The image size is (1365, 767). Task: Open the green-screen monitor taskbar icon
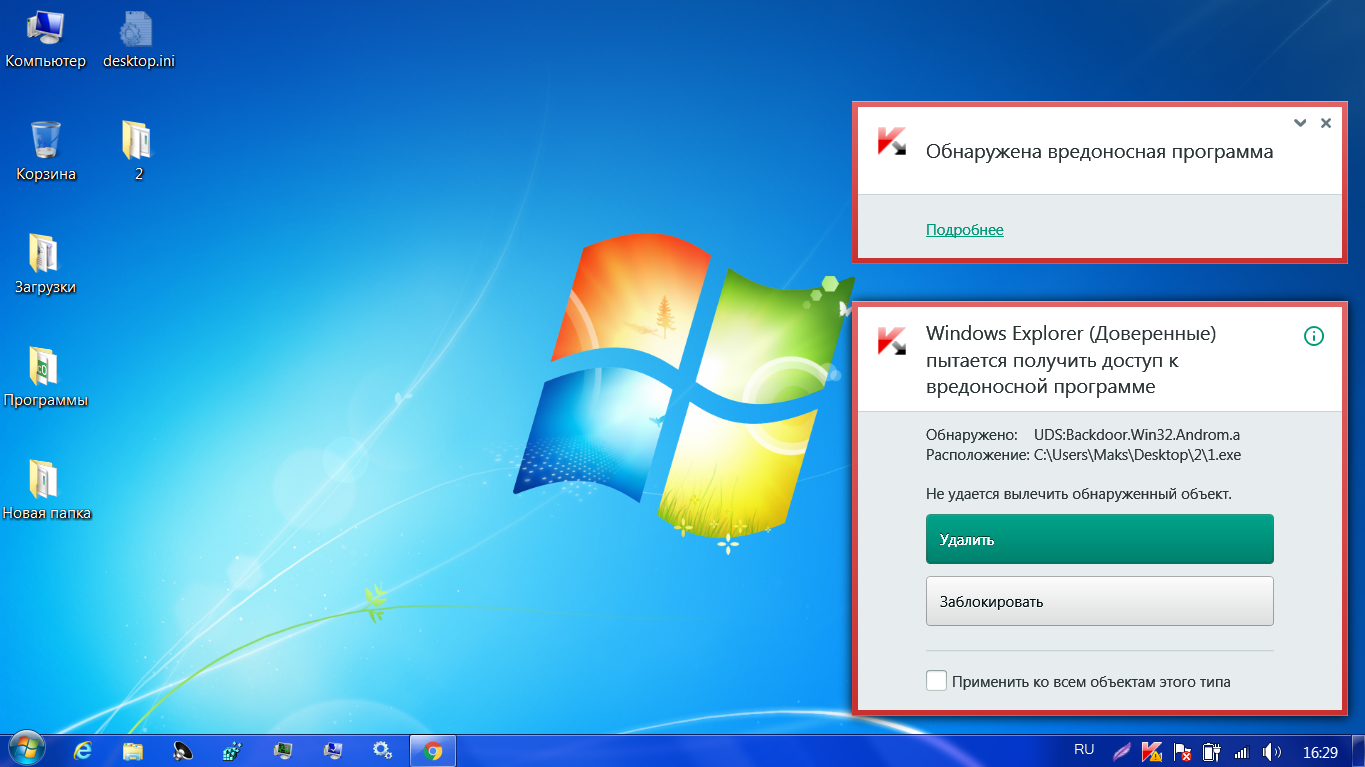click(x=283, y=750)
